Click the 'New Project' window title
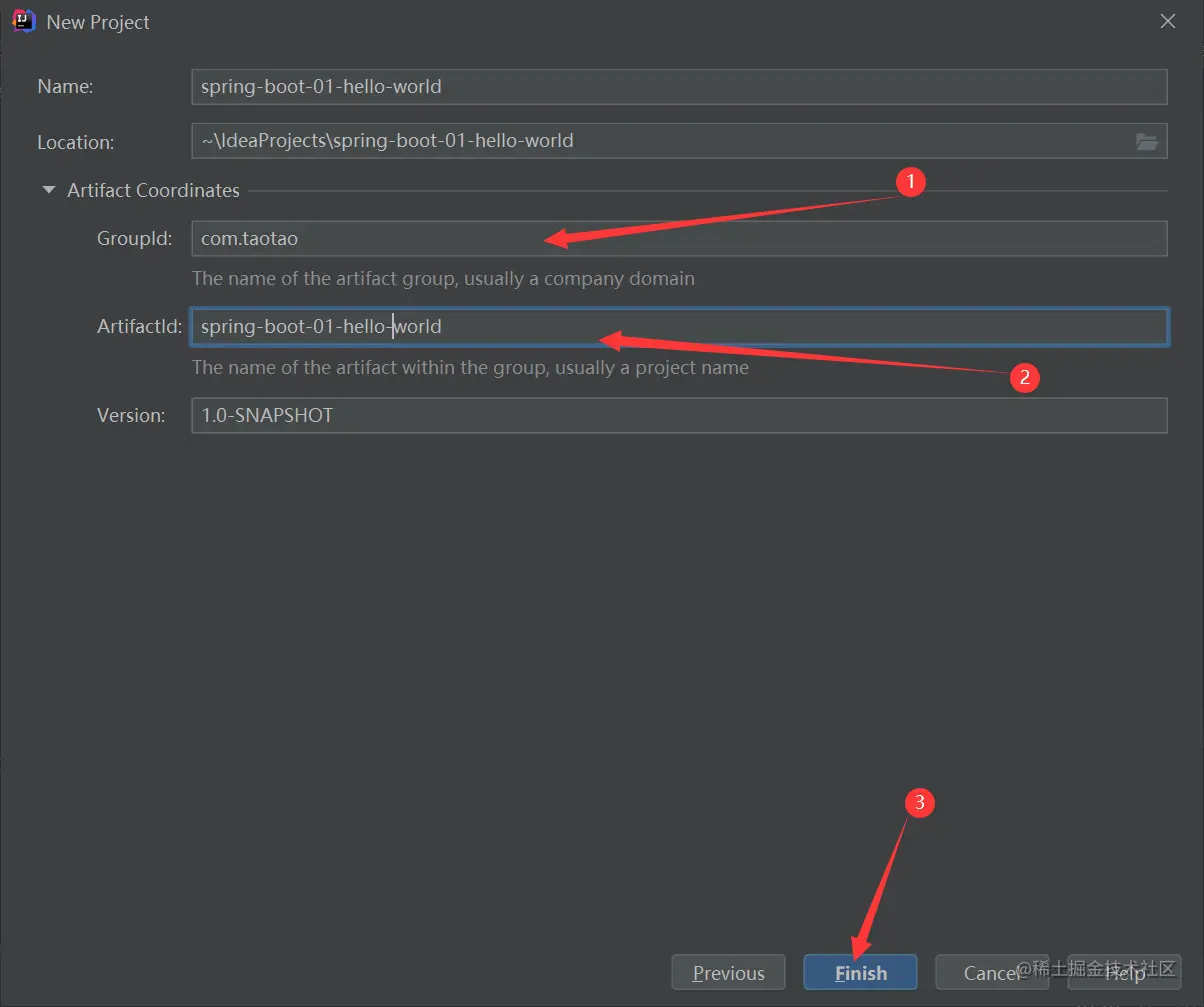The height and width of the screenshot is (1007, 1204). click(98, 22)
